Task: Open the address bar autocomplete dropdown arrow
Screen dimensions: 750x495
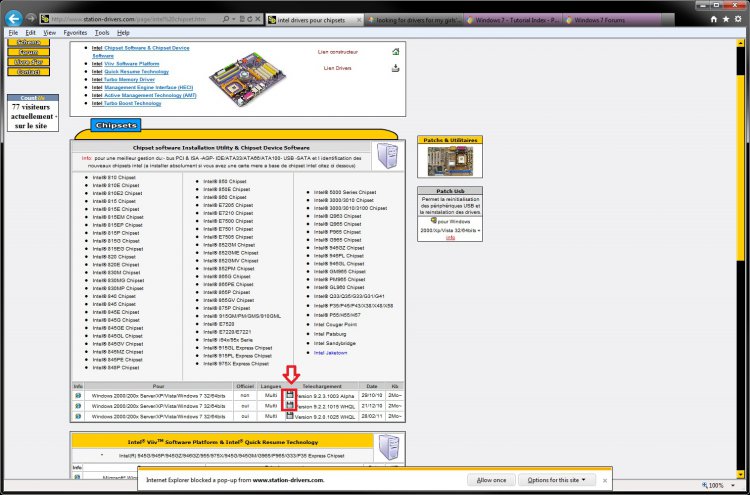Action: 233,19
